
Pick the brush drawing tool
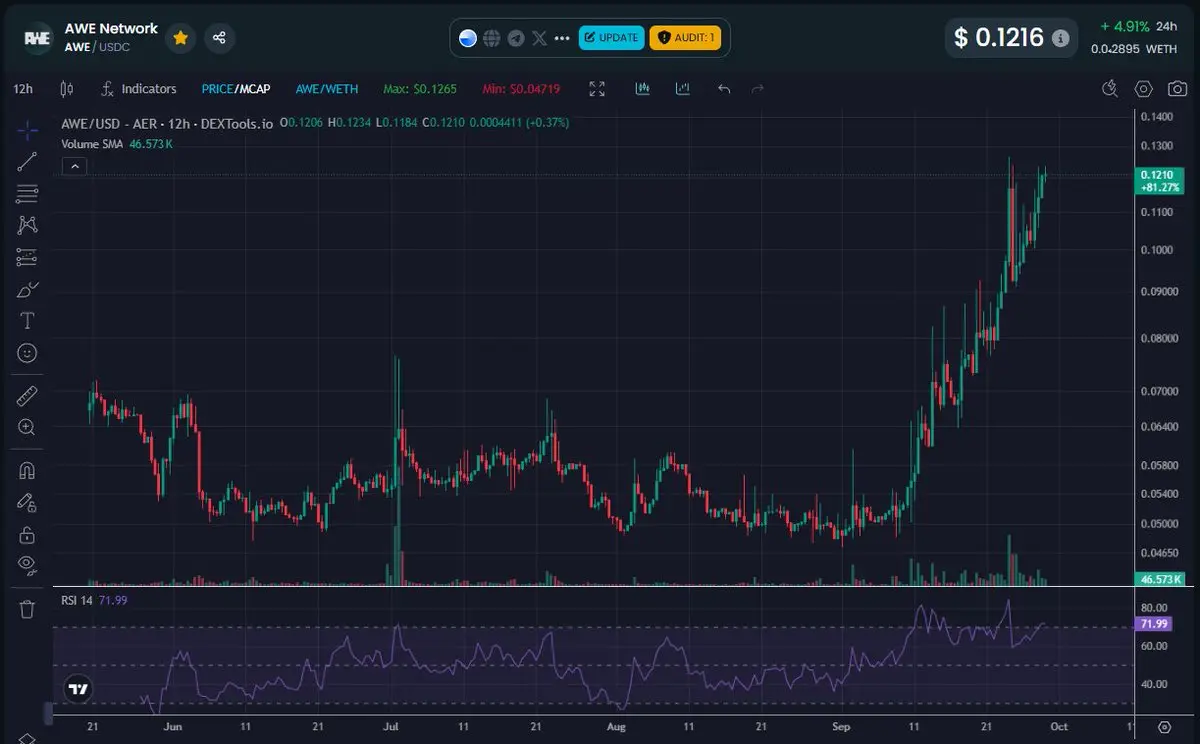pos(27,291)
